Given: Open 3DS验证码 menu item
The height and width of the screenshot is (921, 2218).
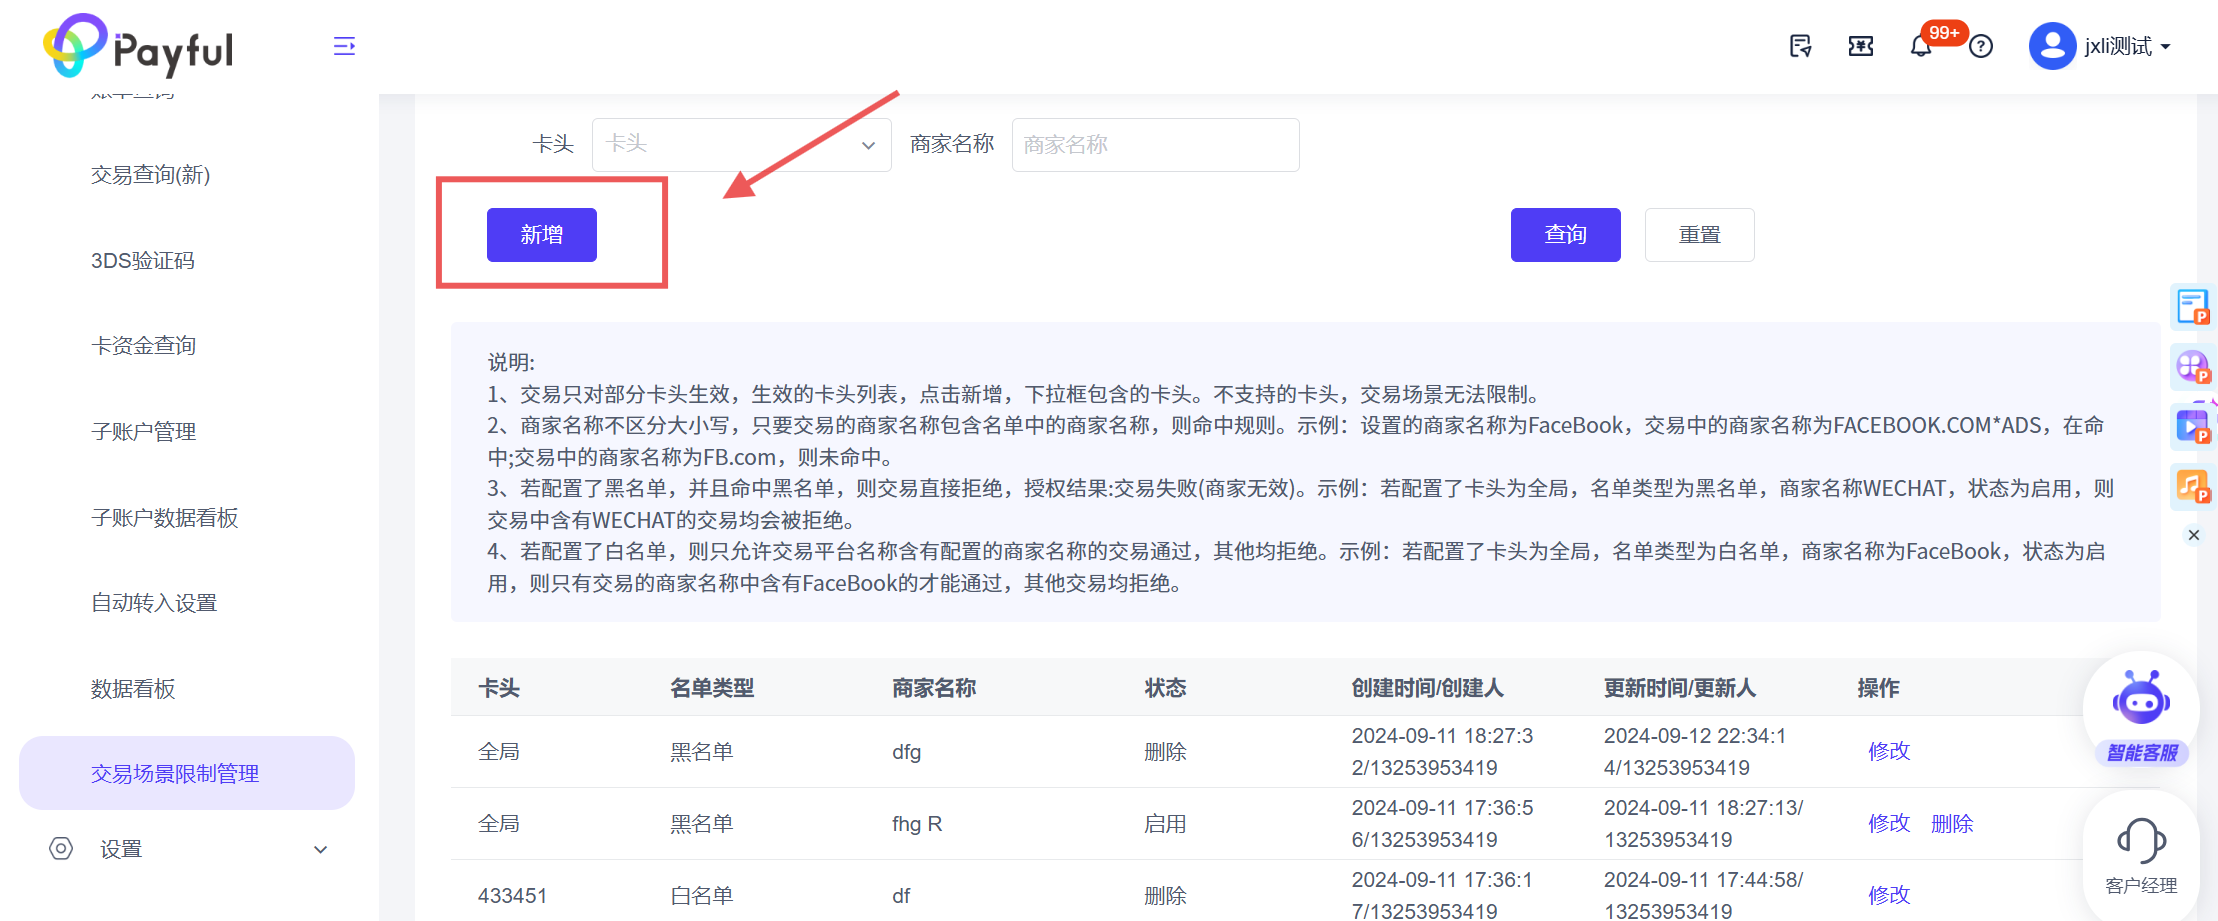Looking at the screenshot, I should [x=143, y=261].
